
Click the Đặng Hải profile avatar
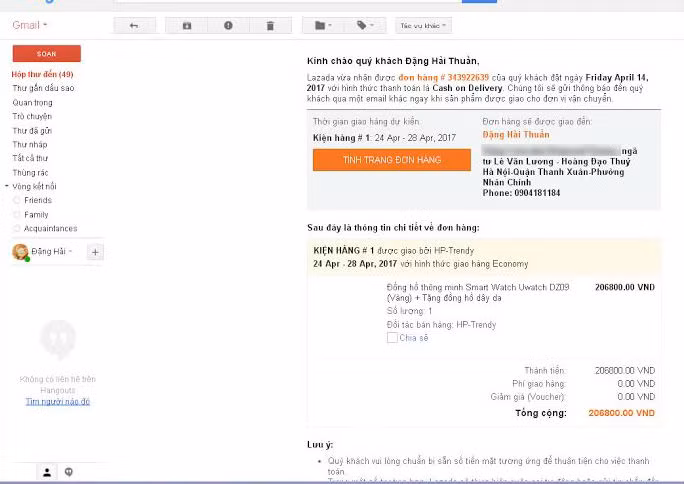point(20,252)
